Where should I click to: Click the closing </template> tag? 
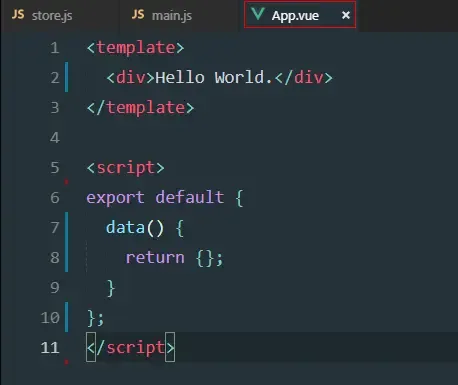[x=140, y=108]
